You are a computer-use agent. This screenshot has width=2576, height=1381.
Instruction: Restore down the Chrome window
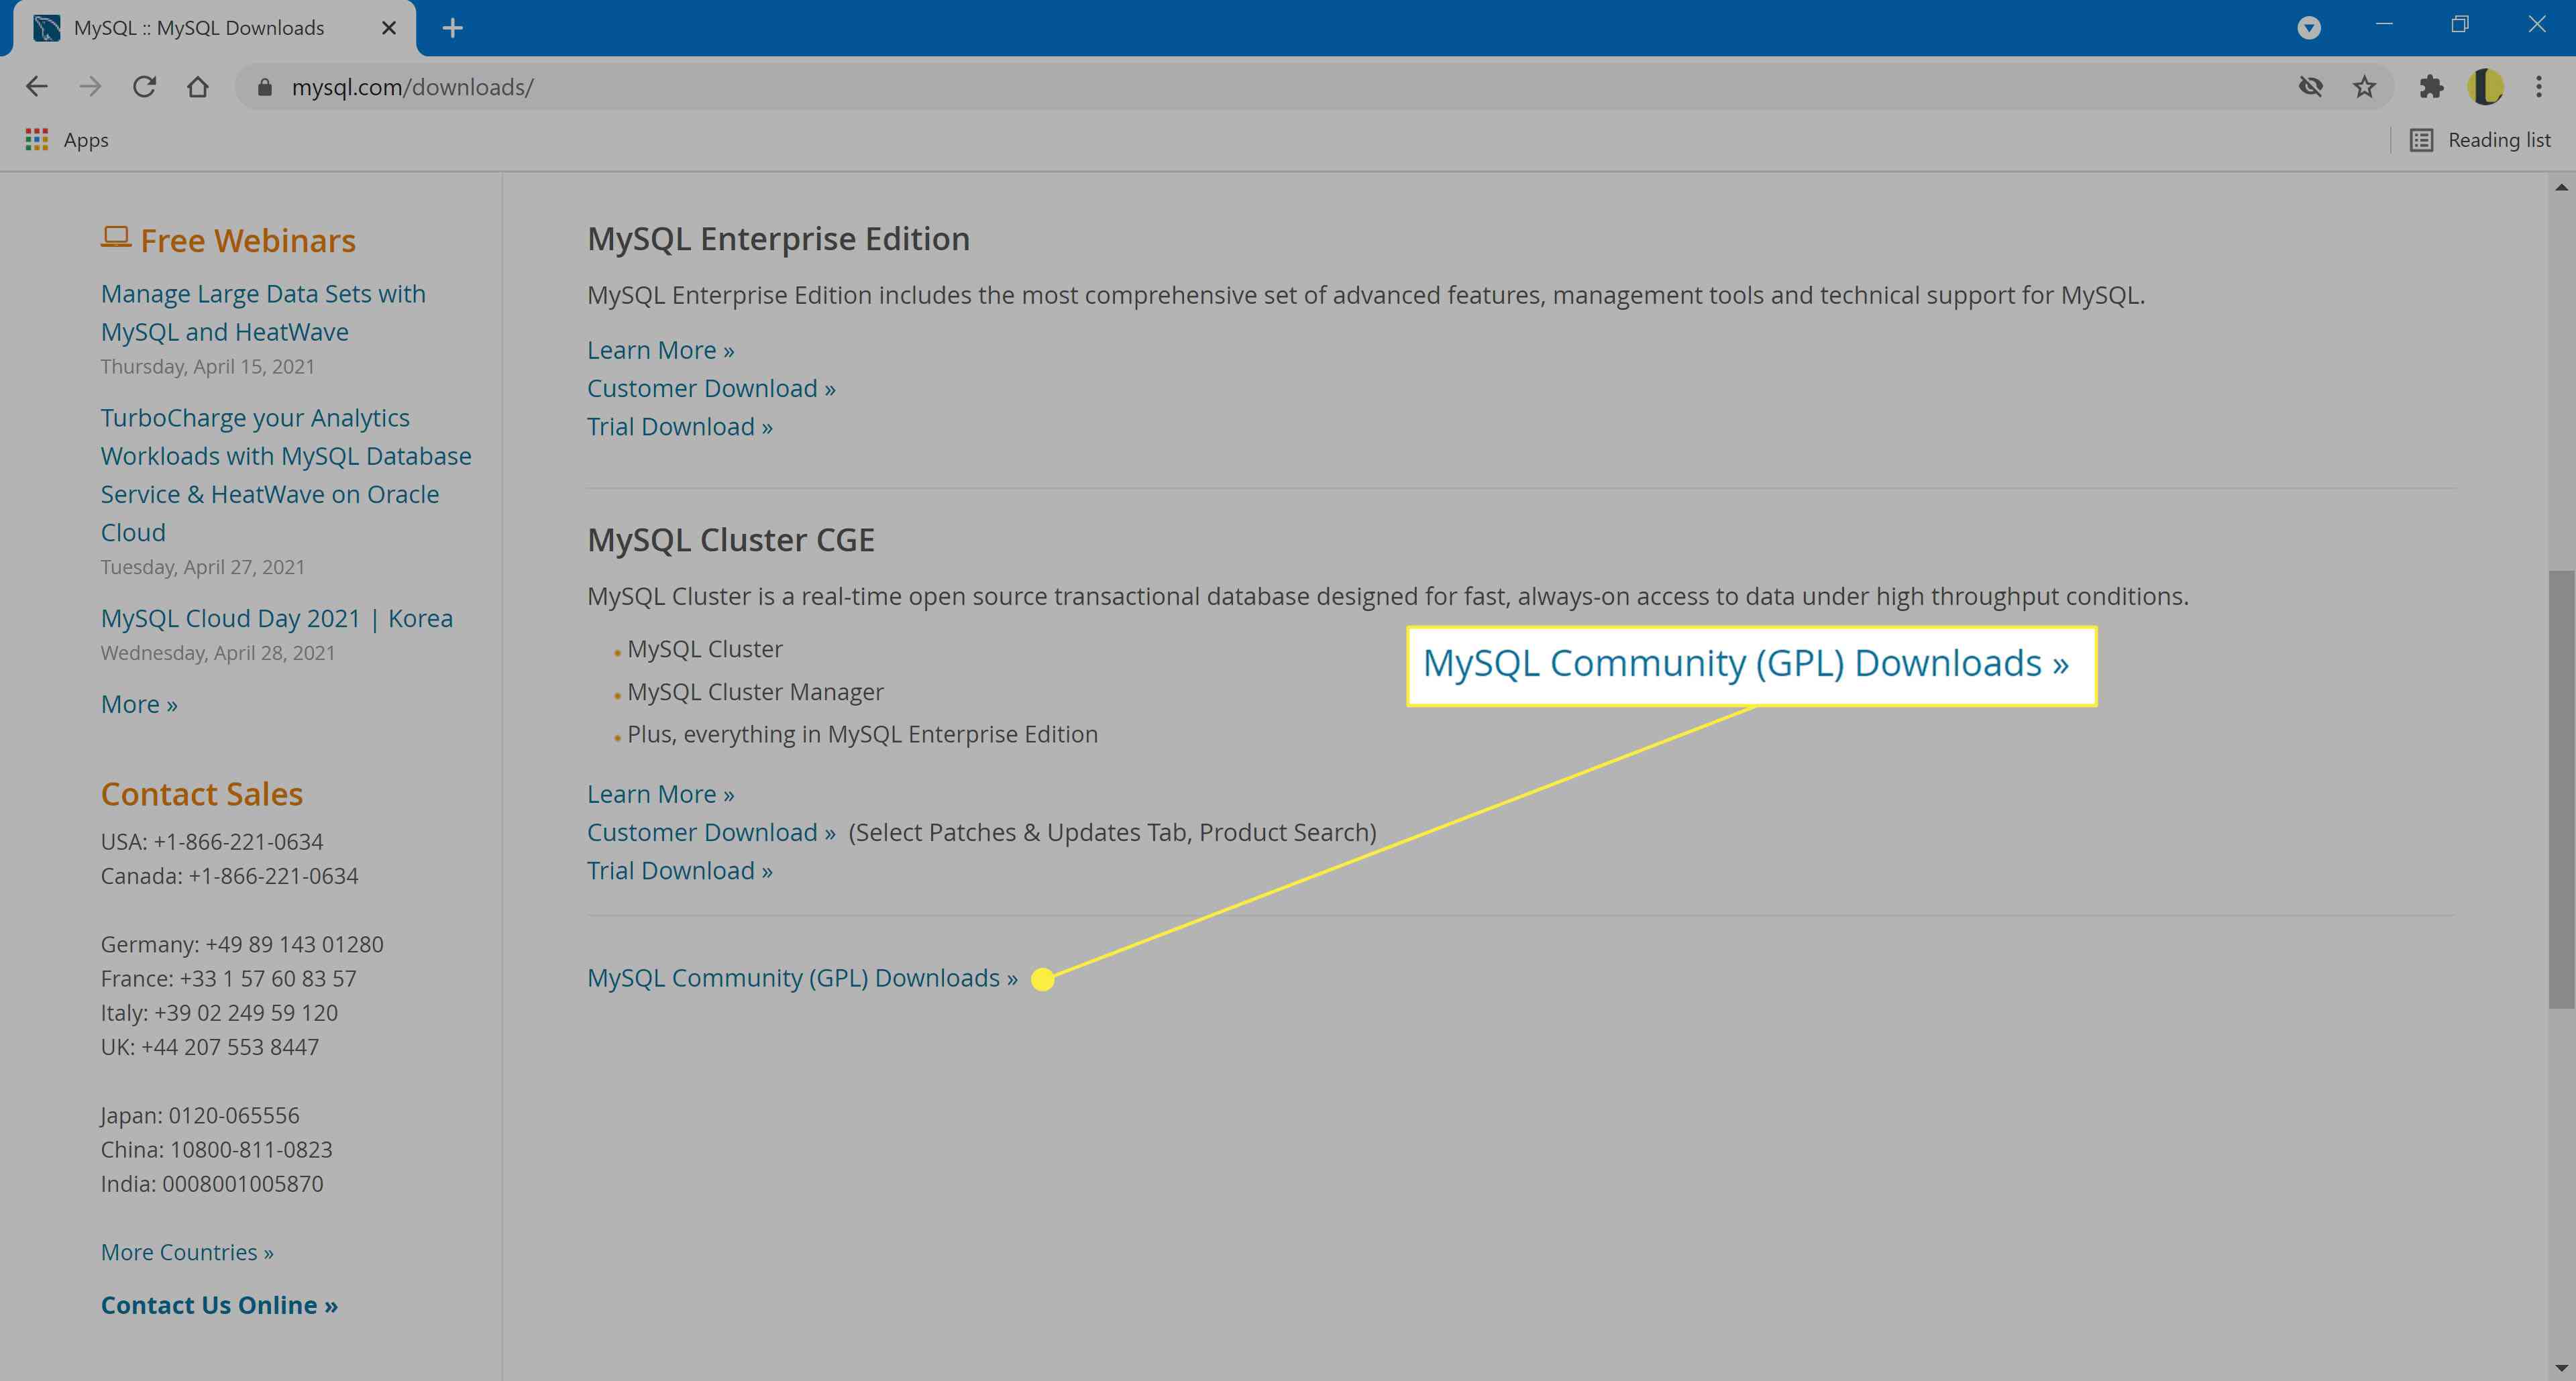(2460, 24)
